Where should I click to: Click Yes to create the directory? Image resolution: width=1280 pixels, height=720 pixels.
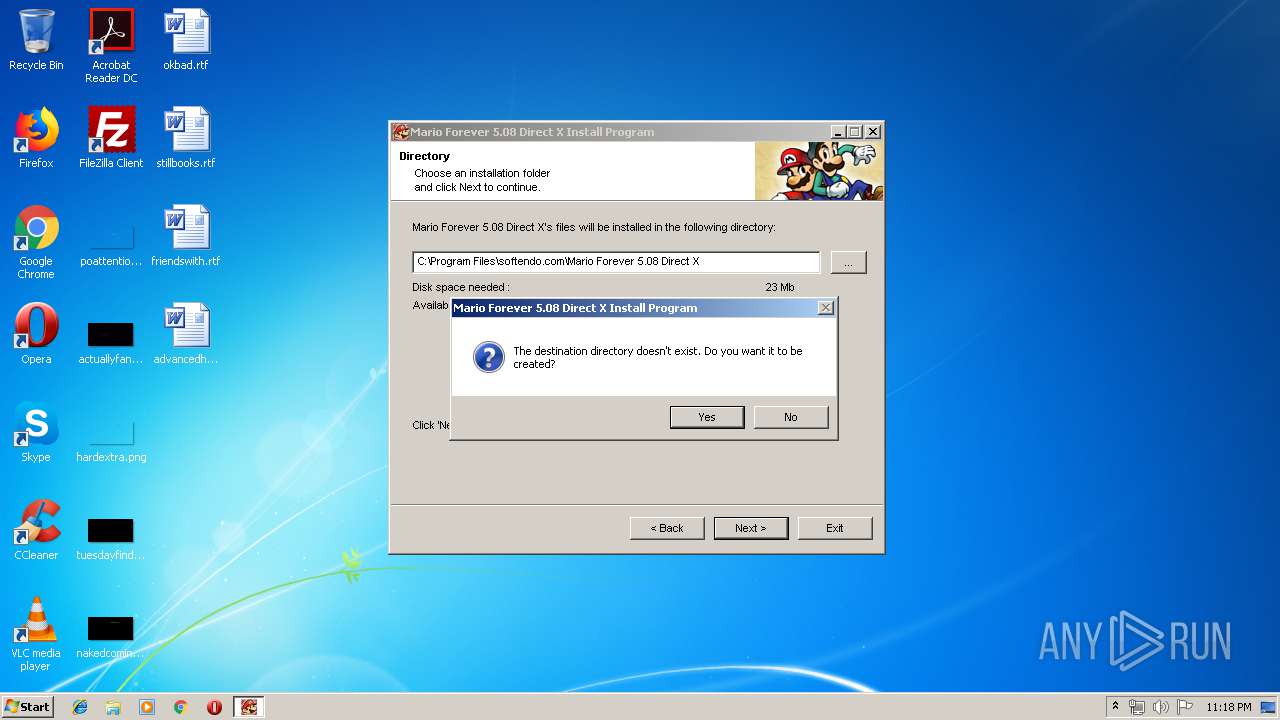[707, 417]
